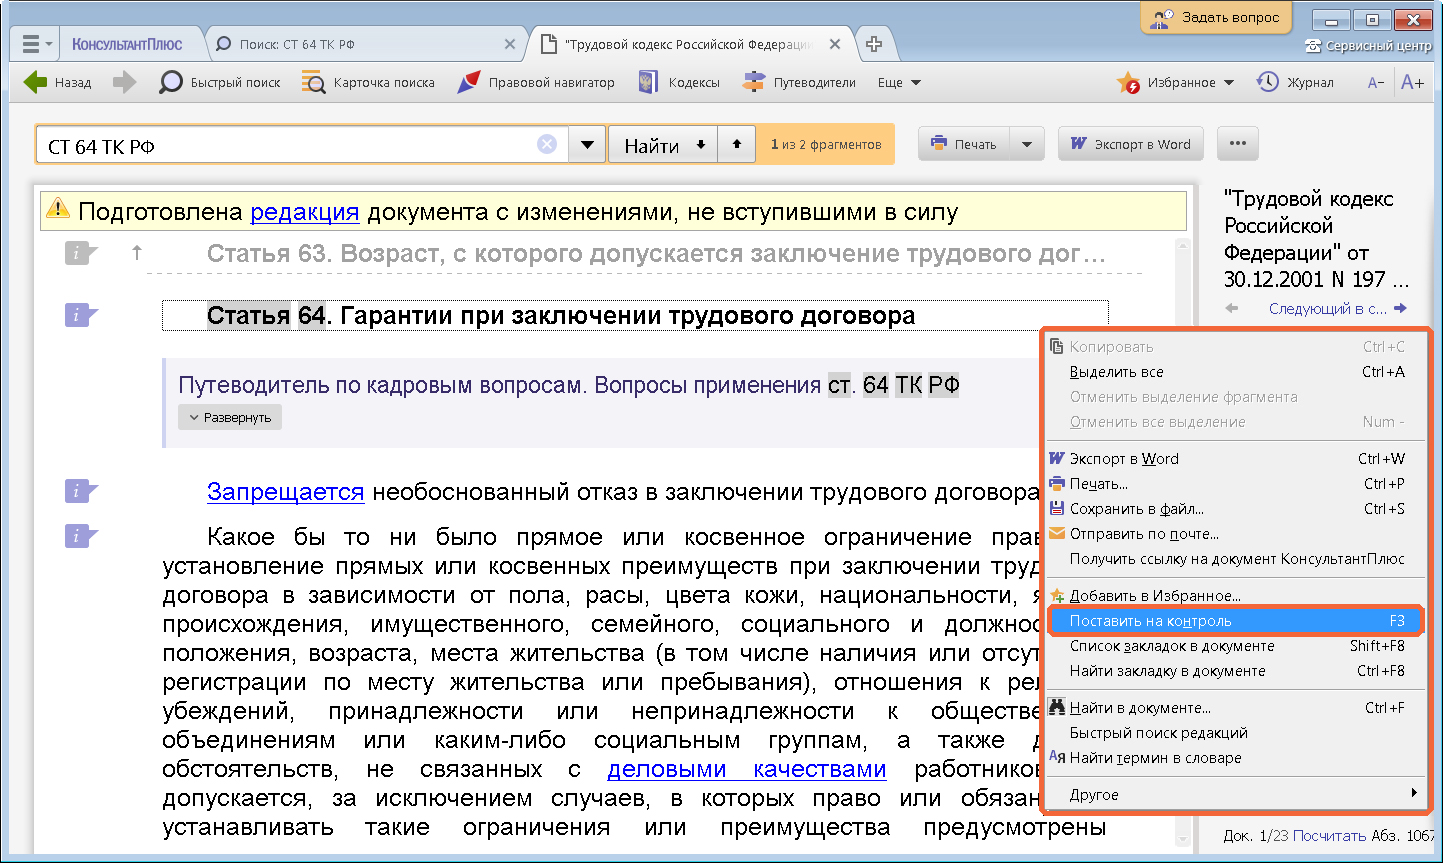Choose Получить ссылку на документ КонсультантПлюс

pyautogui.click(x=1235, y=559)
